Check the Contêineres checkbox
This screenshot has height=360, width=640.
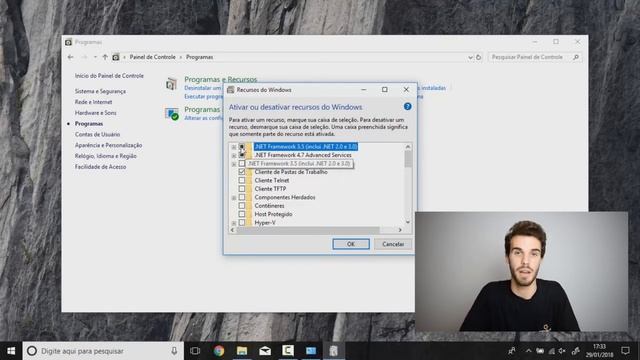pos(242,206)
